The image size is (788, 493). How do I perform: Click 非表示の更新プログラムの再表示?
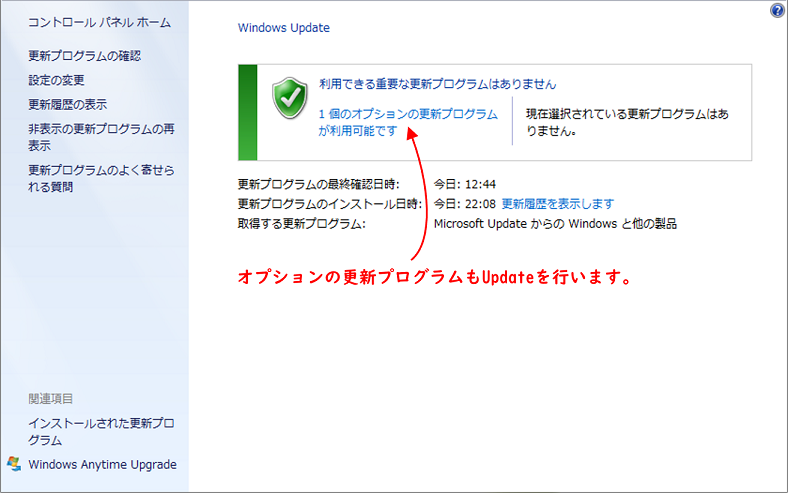pyautogui.click(x=101, y=137)
